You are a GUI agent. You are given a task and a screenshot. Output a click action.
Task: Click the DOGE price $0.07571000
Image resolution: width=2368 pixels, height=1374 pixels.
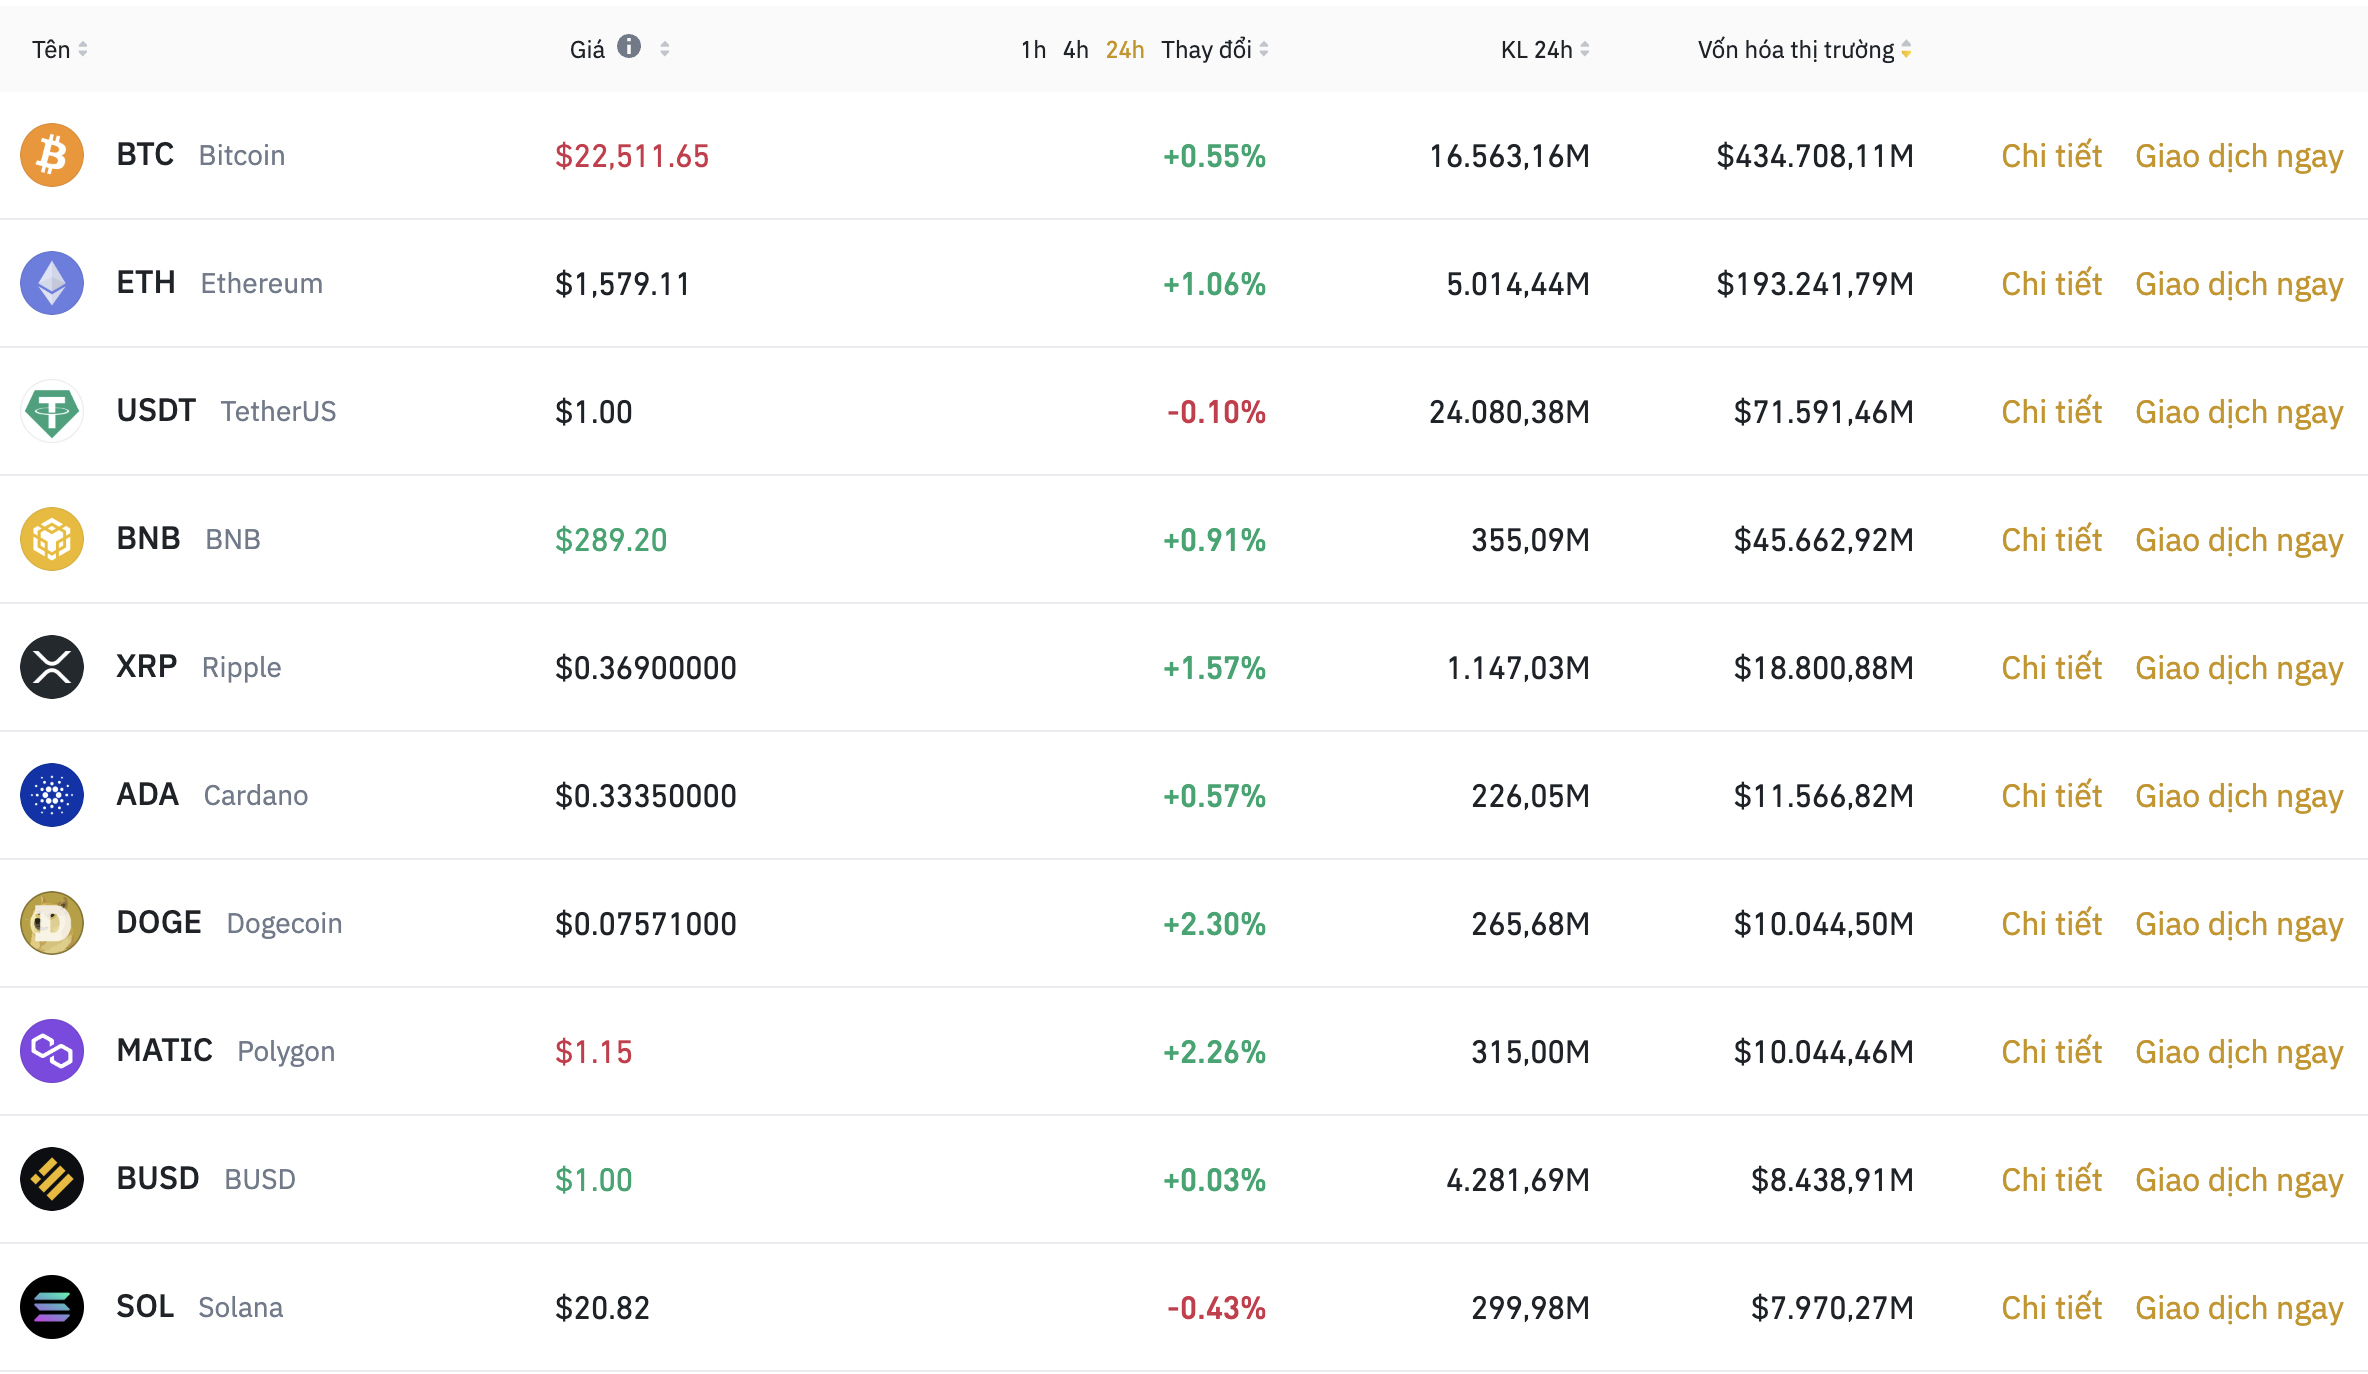coord(646,924)
